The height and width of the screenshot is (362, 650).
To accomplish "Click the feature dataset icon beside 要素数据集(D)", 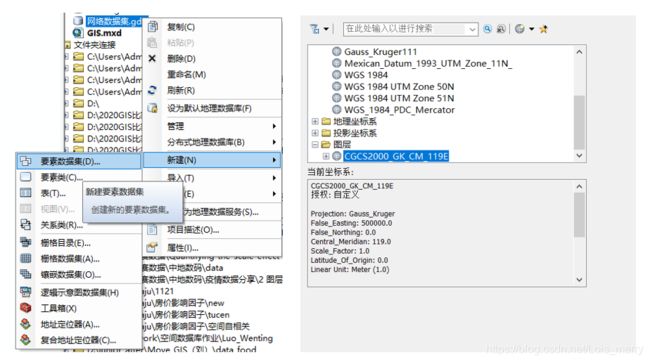I will tap(26, 161).
